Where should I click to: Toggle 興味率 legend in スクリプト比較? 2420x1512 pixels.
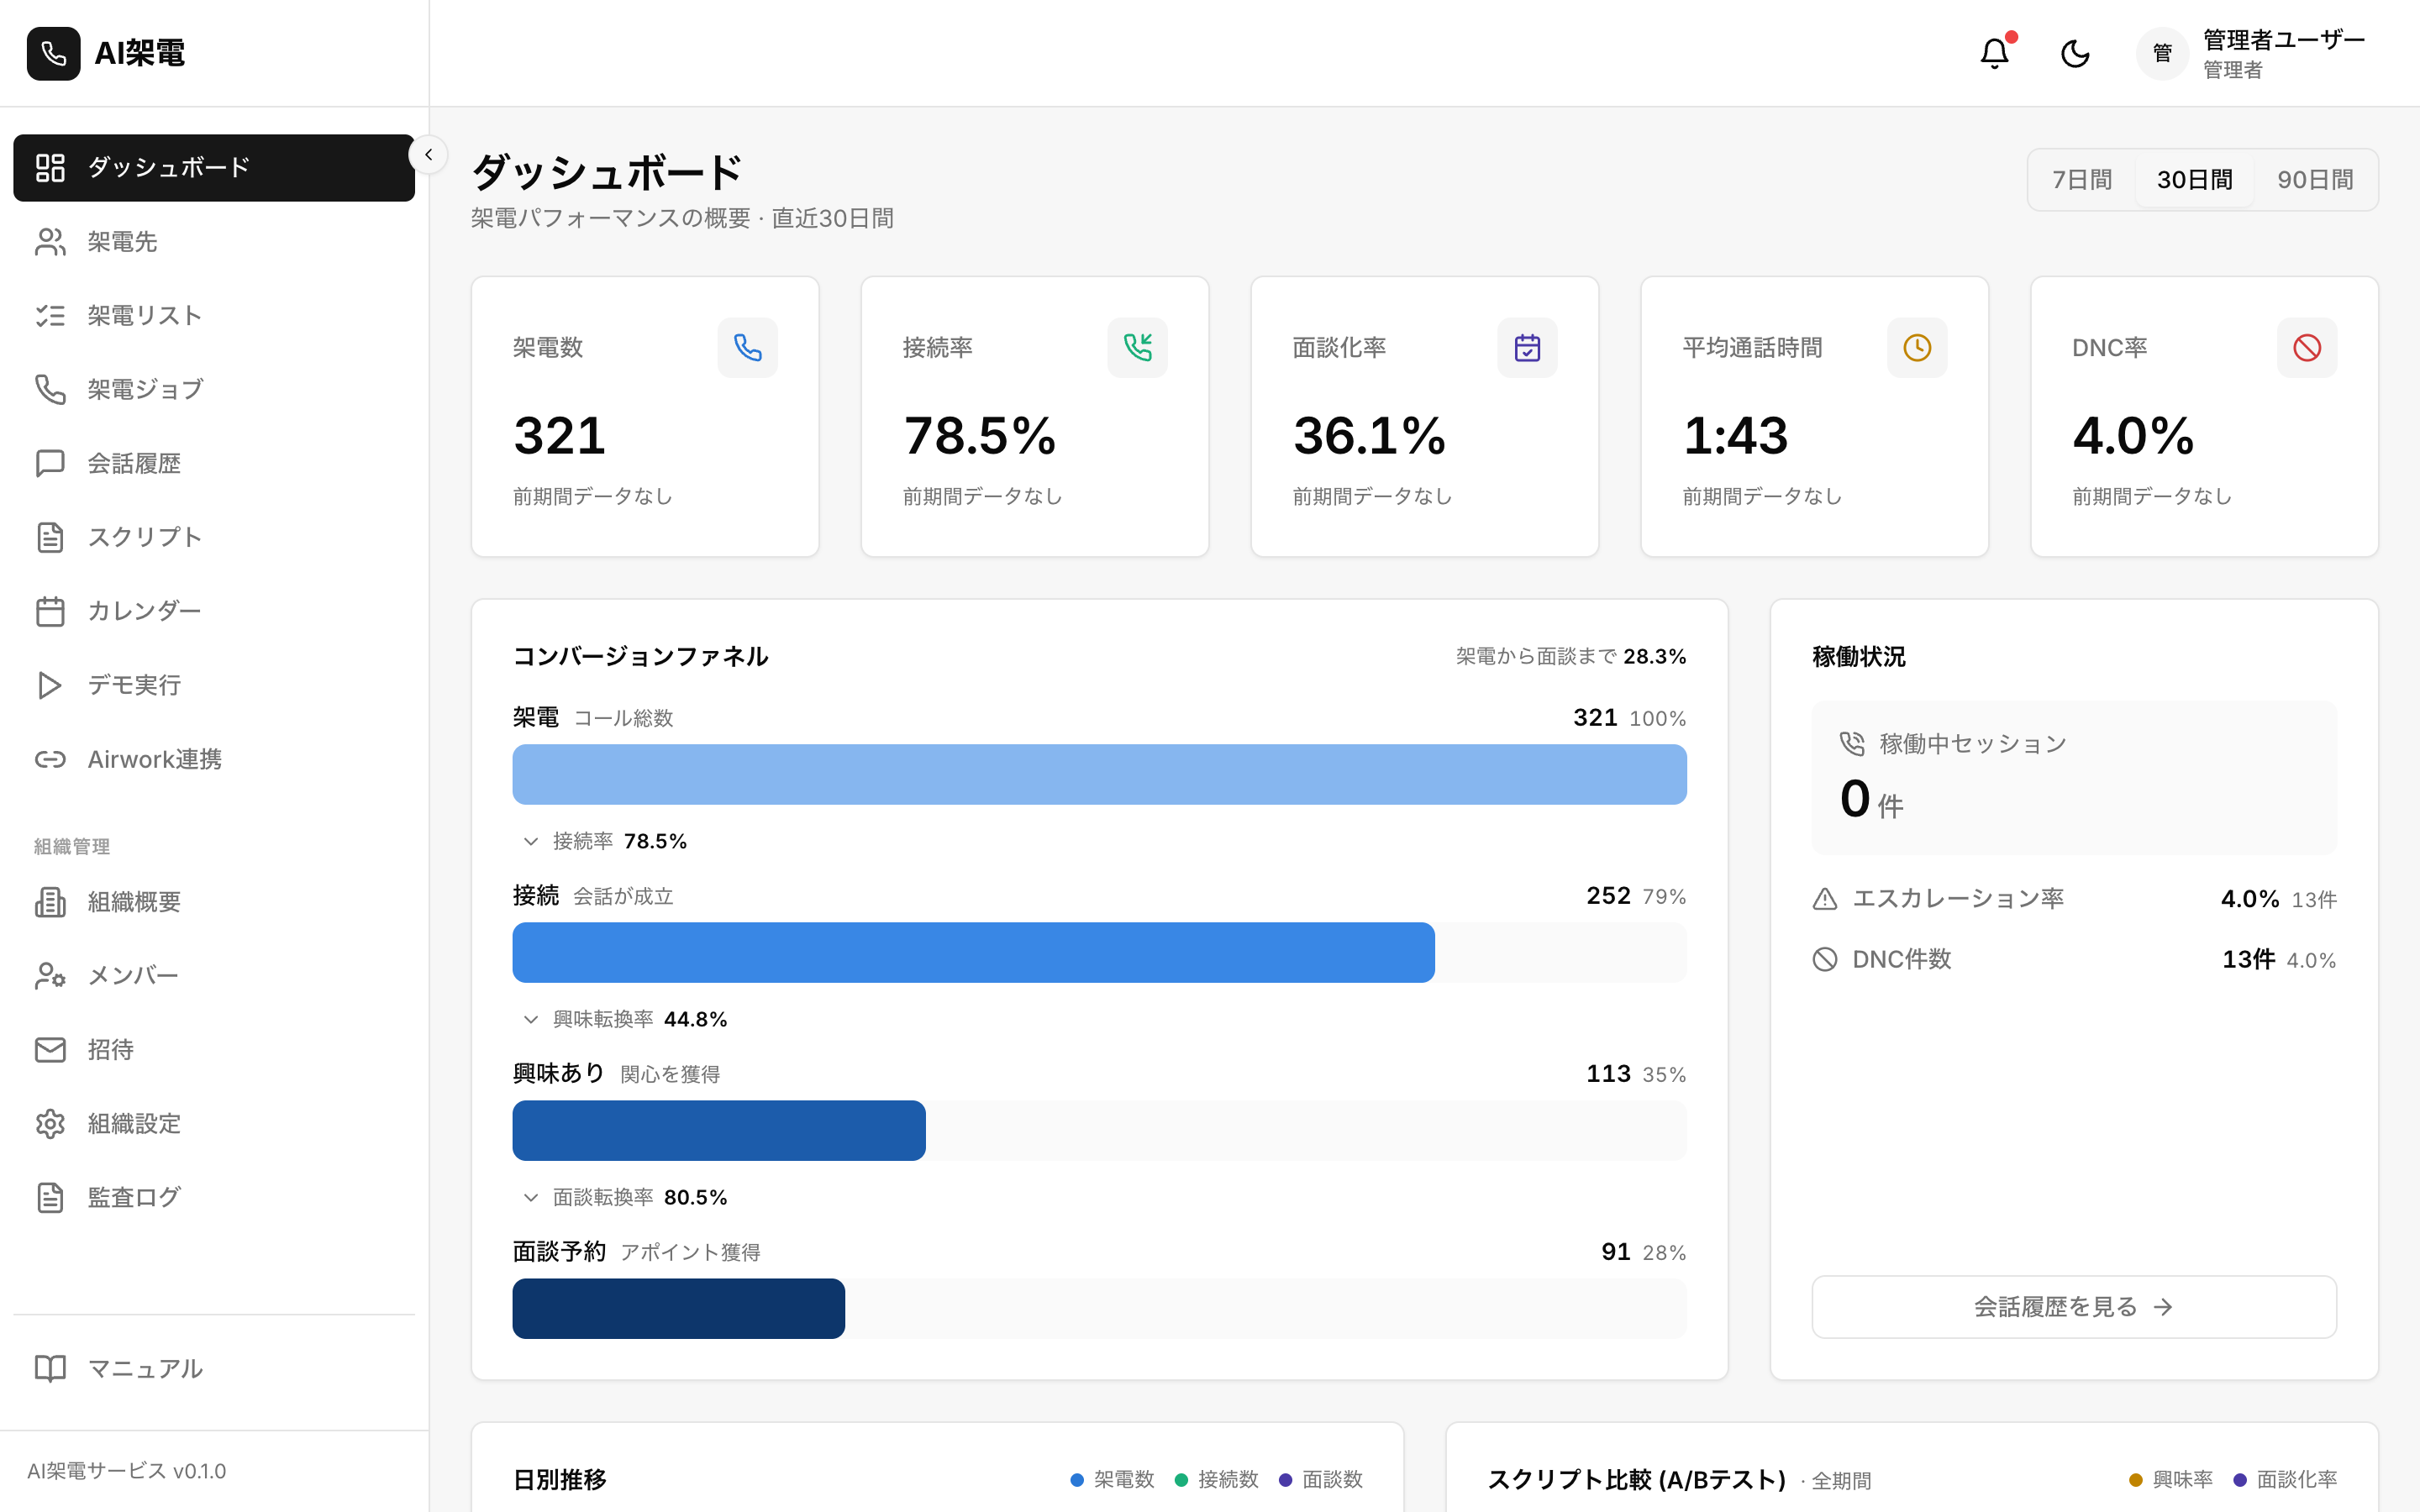tap(2171, 1479)
